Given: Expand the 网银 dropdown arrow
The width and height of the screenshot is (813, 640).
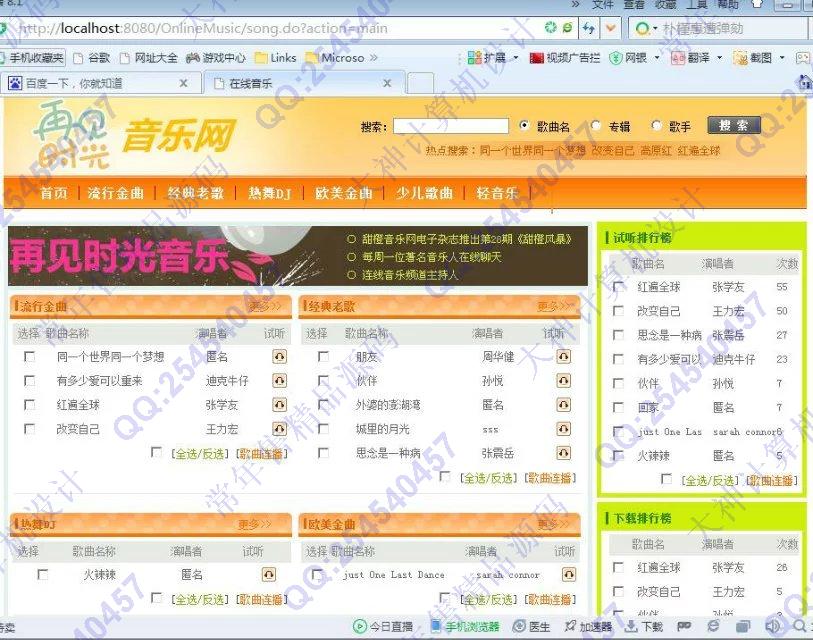Looking at the screenshot, I should (657, 58).
